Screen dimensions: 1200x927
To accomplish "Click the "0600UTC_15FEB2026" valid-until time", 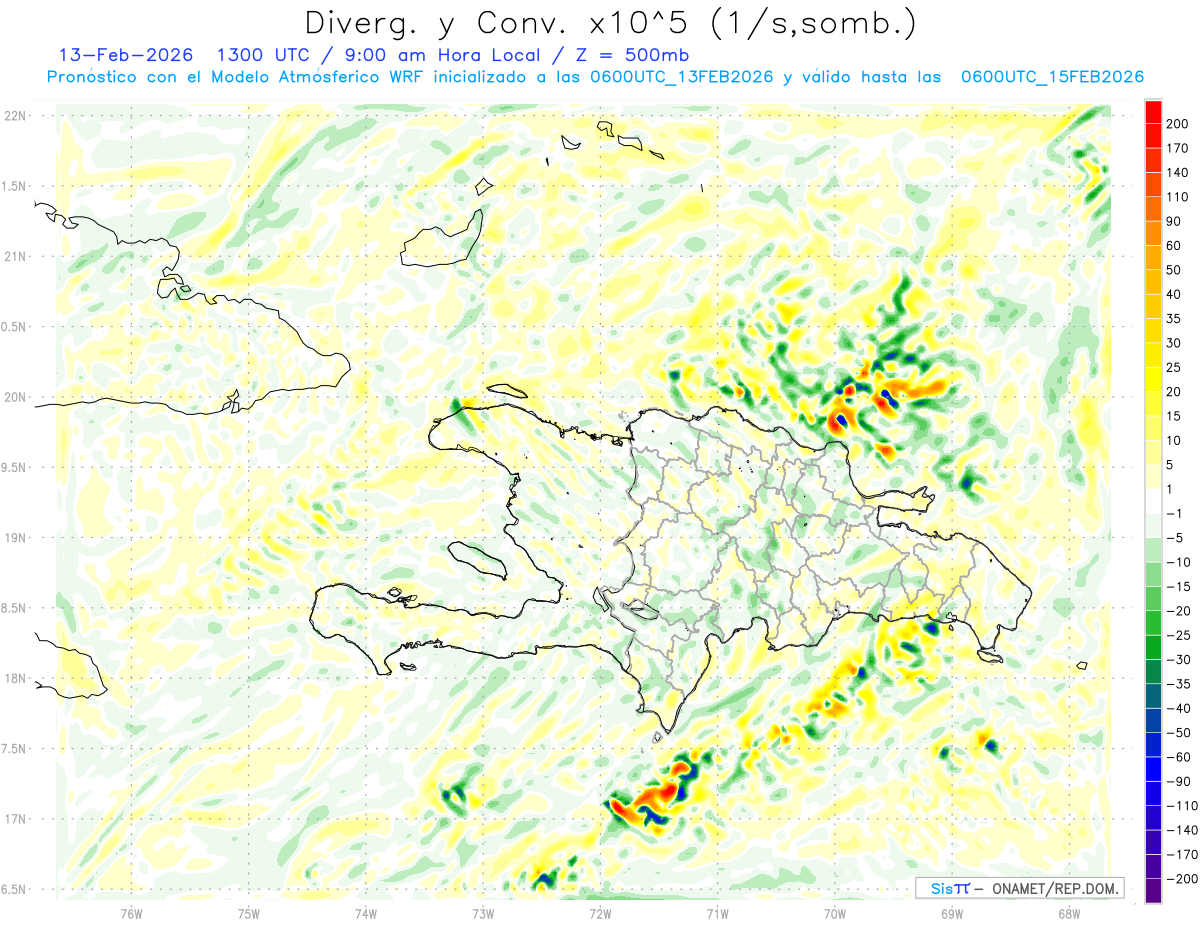I will [x=1052, y=77].
